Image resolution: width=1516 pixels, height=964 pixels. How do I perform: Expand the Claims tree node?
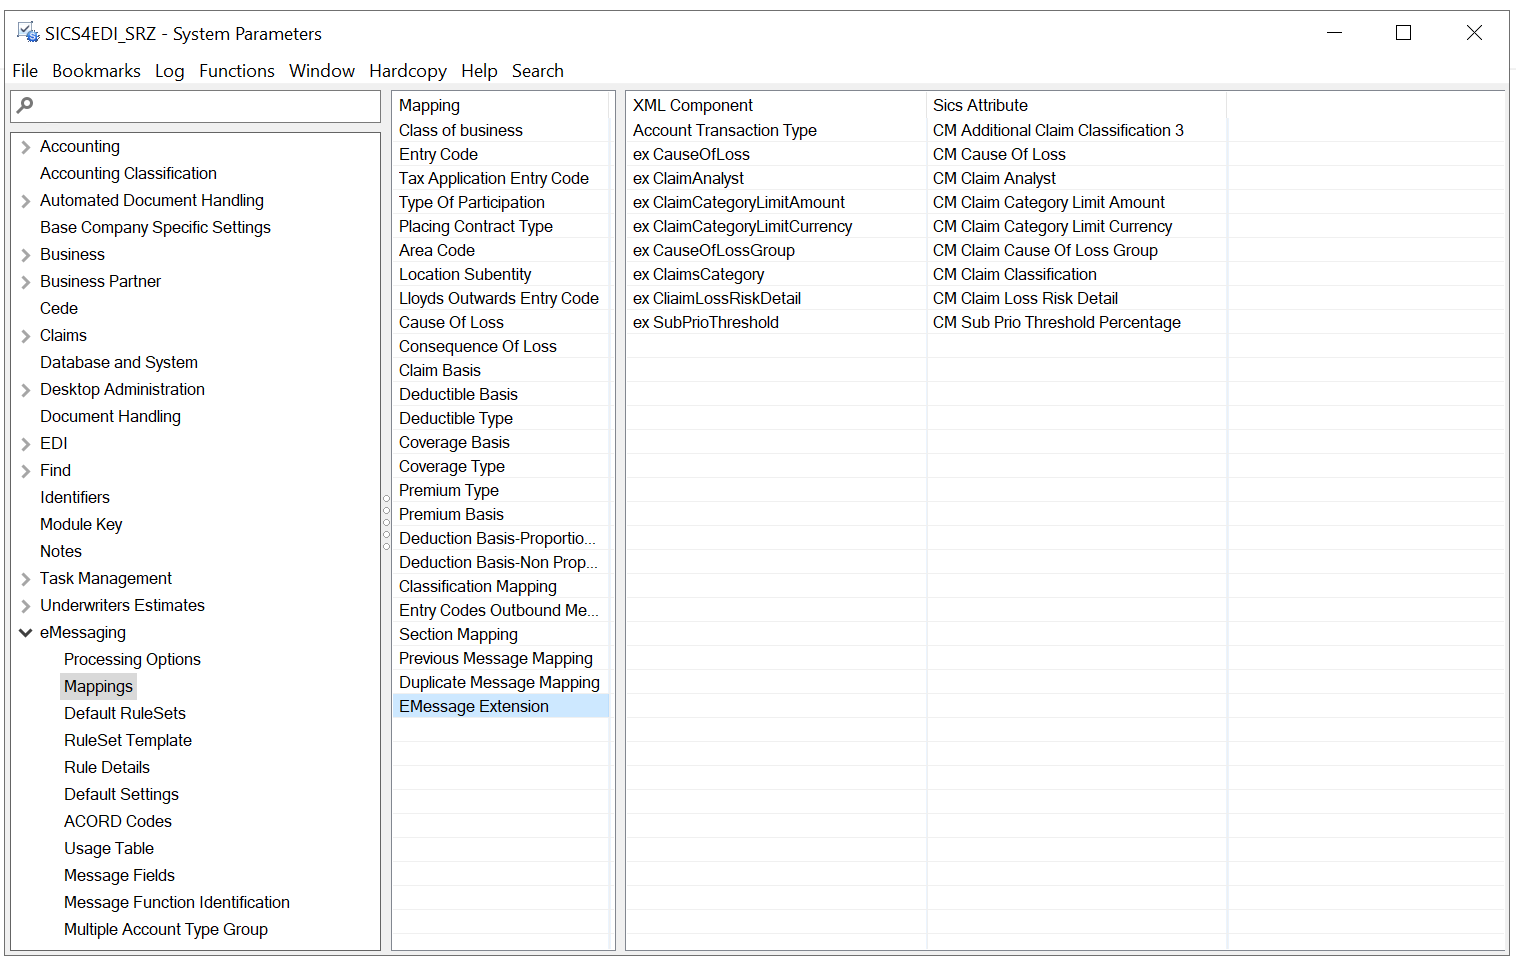[25, 335]
